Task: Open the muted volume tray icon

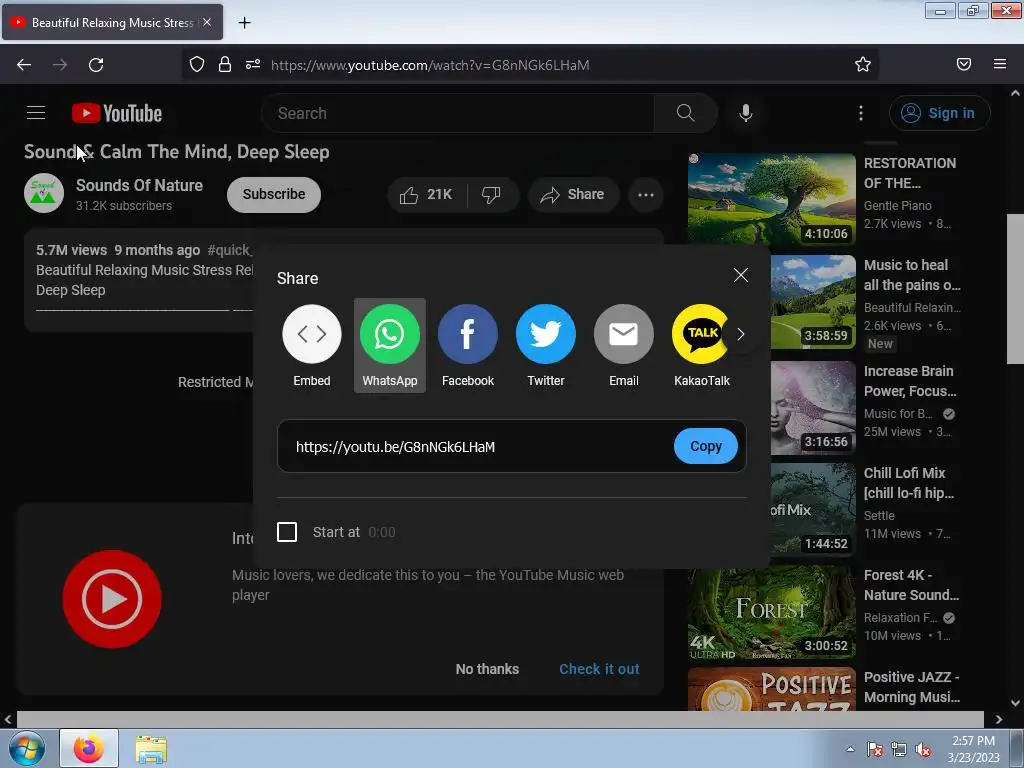Action: coord(923,750)
